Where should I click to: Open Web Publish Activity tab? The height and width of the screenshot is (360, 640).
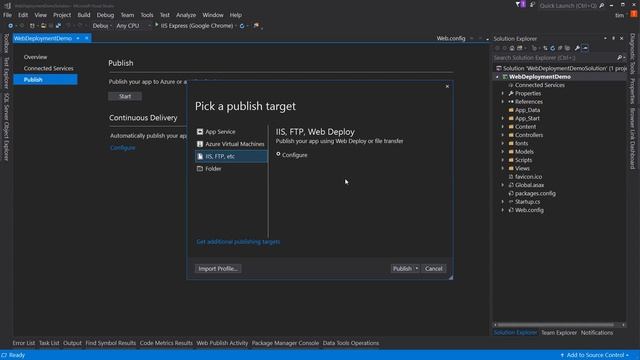pos(222,343)
